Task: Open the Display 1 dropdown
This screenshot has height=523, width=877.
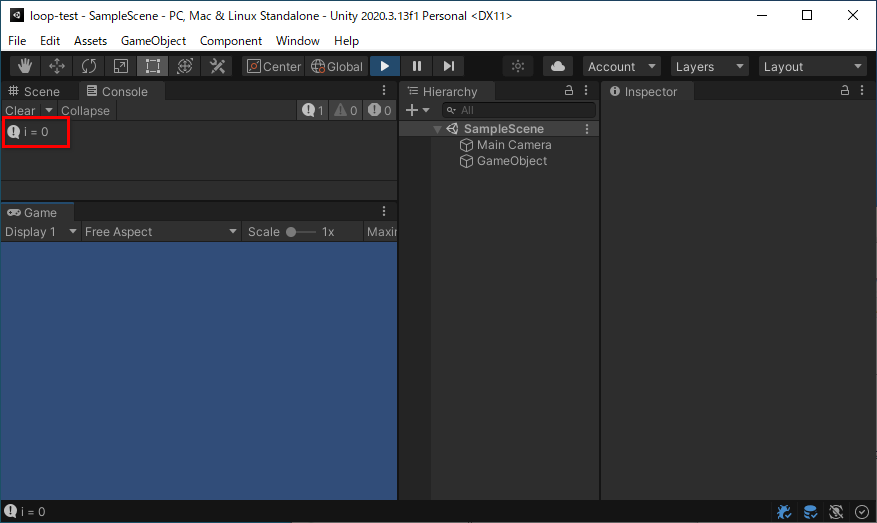Action: 41,232
